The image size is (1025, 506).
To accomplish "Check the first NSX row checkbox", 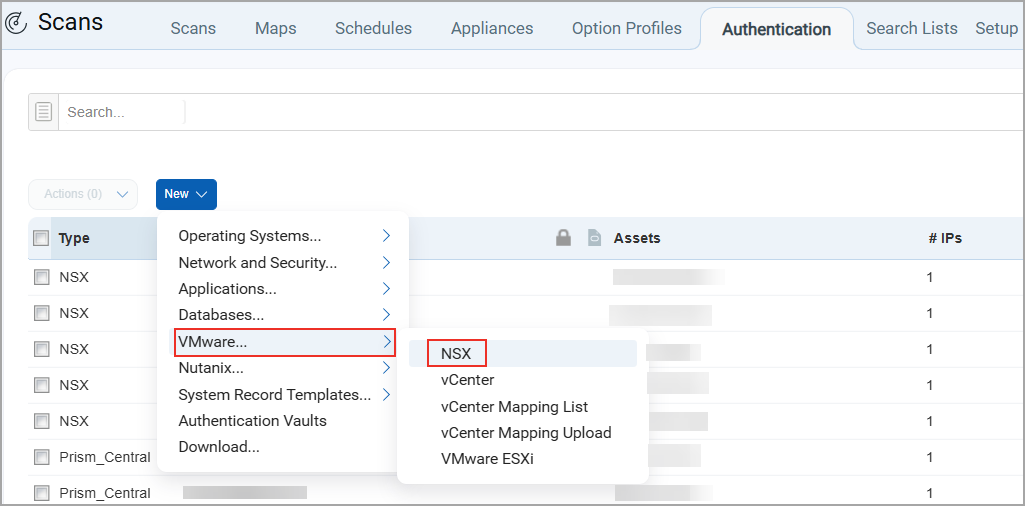I will (42, 277).
